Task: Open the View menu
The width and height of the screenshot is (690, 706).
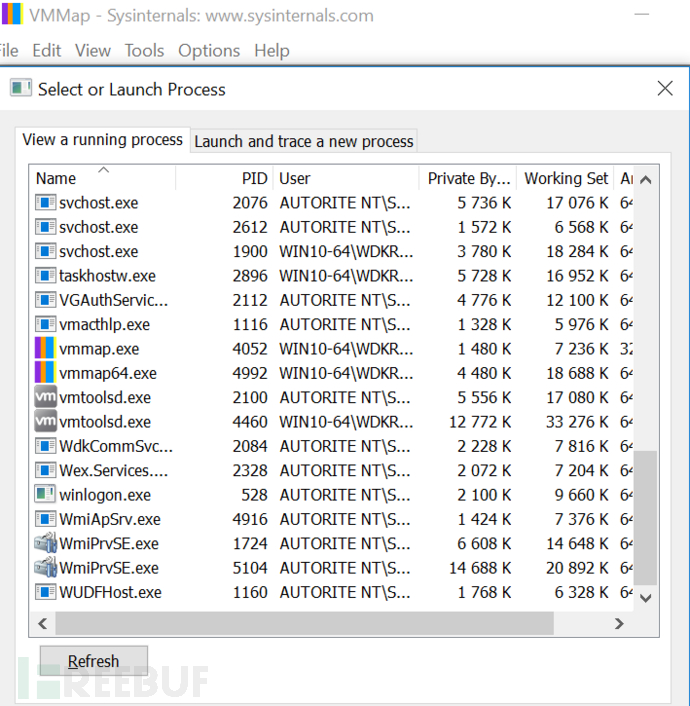Action: click(93, 50)
